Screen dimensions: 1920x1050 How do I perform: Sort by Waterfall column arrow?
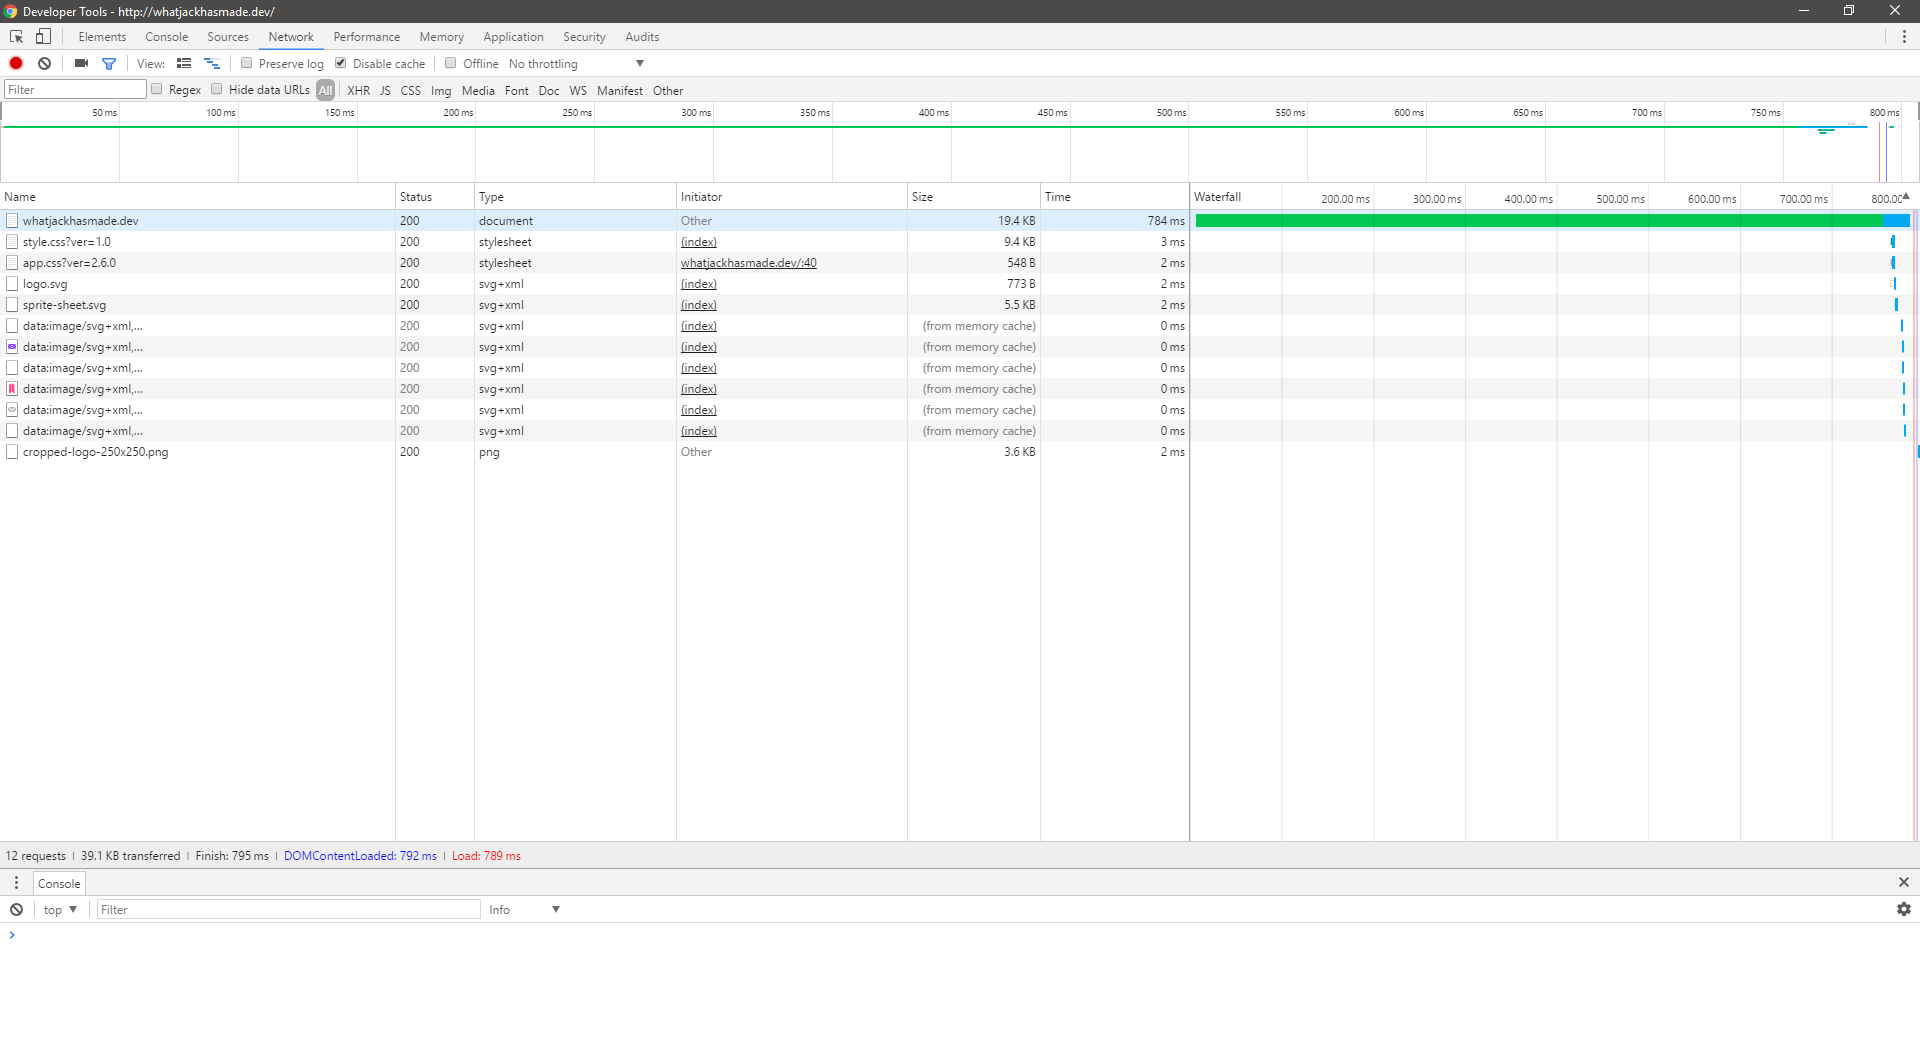click(1906, 196)
